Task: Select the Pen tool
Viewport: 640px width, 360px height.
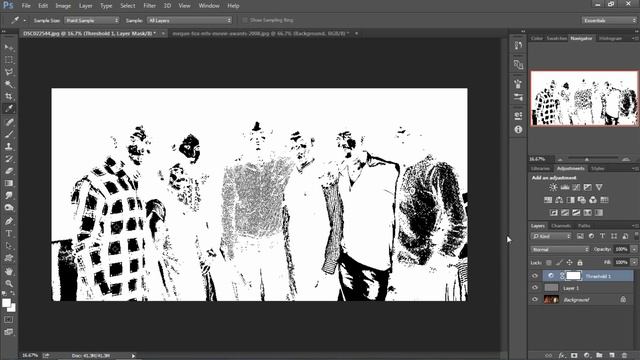Action: (x=9, y=221)
